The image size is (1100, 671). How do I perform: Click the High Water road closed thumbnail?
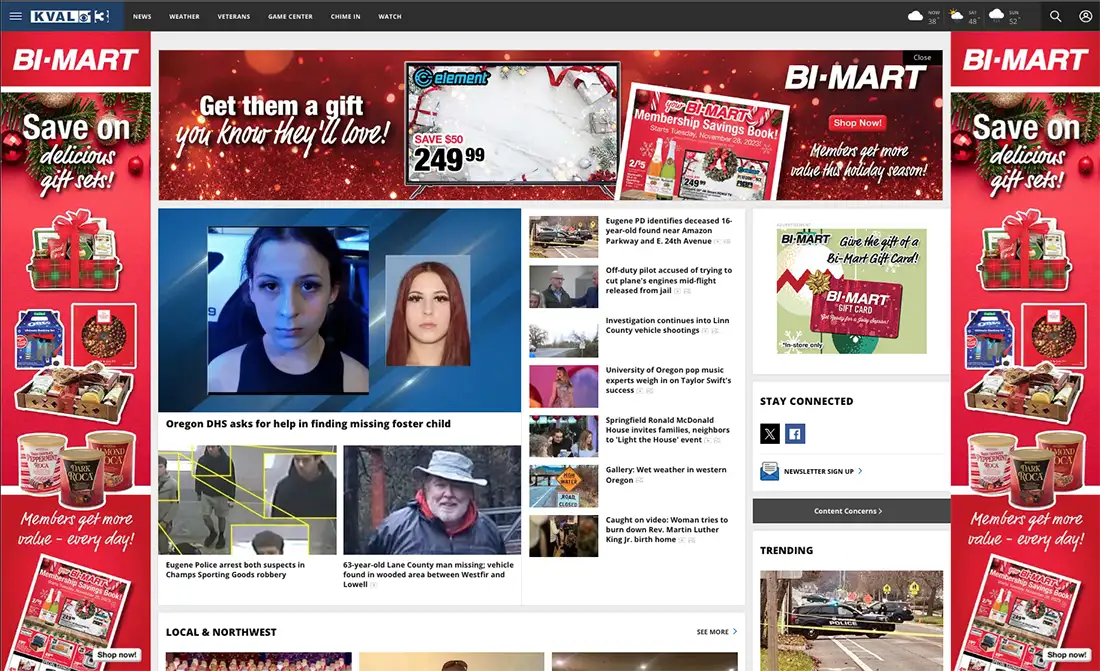point(563,486)
